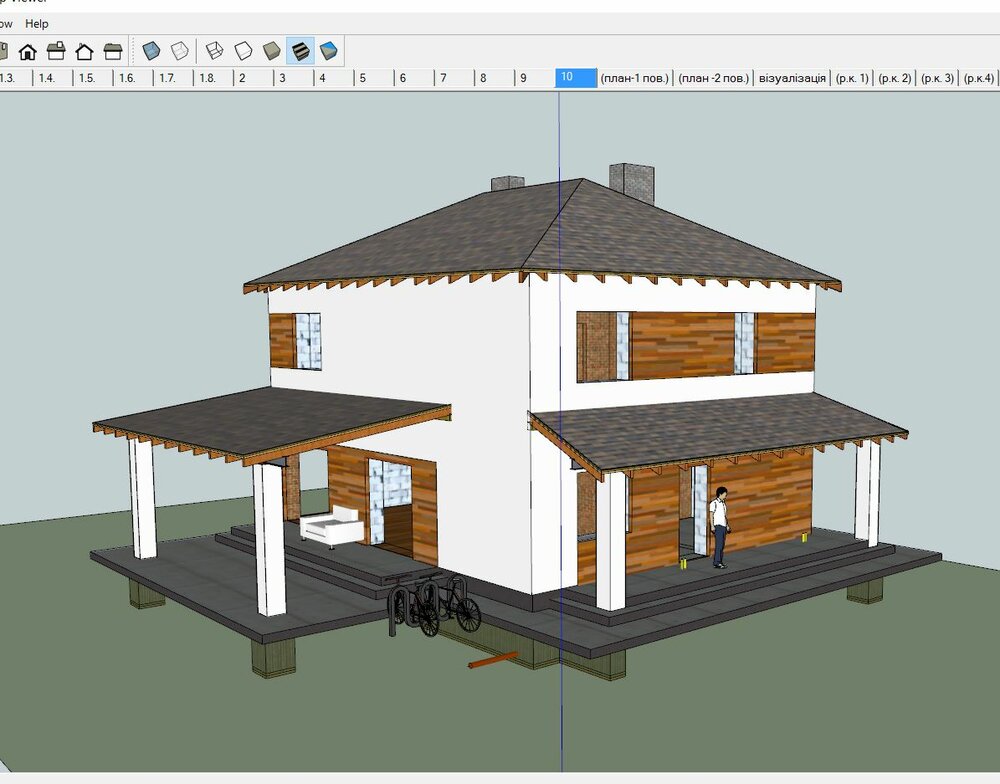Open the (план-1 пов.) scene tab

click(635, 78)
